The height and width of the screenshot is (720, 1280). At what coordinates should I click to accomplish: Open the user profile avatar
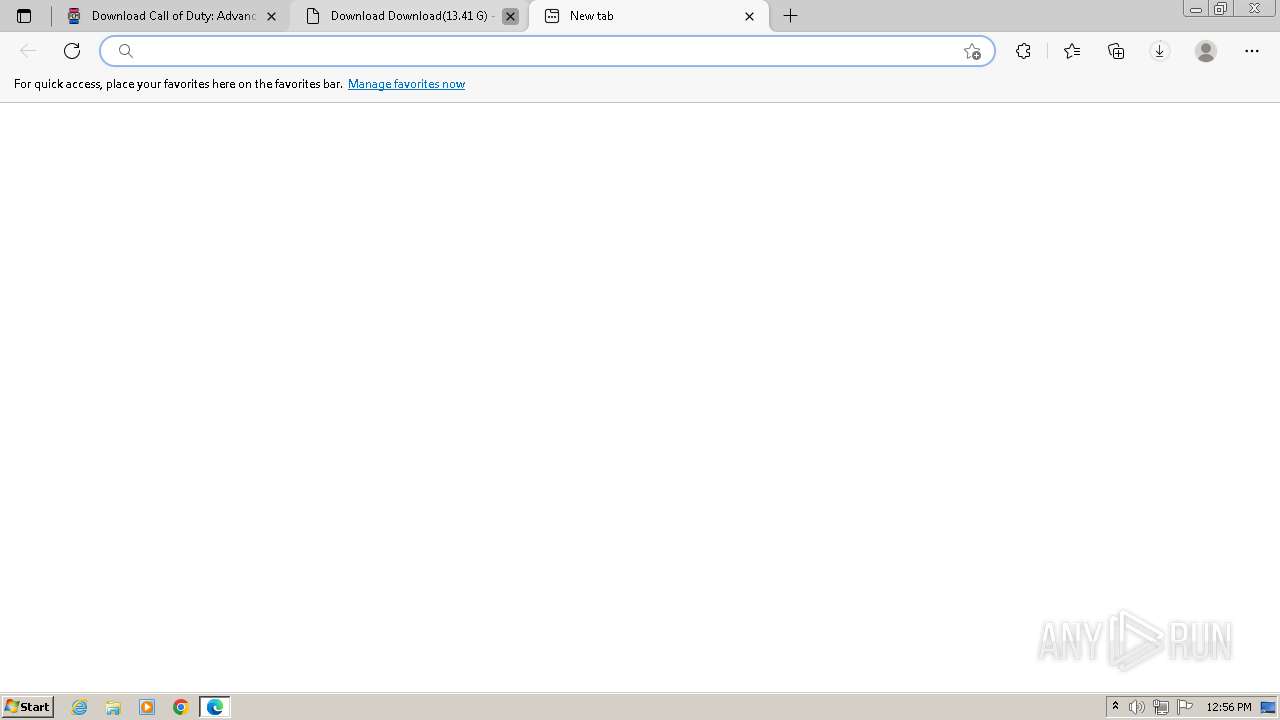pos(1206,51)
